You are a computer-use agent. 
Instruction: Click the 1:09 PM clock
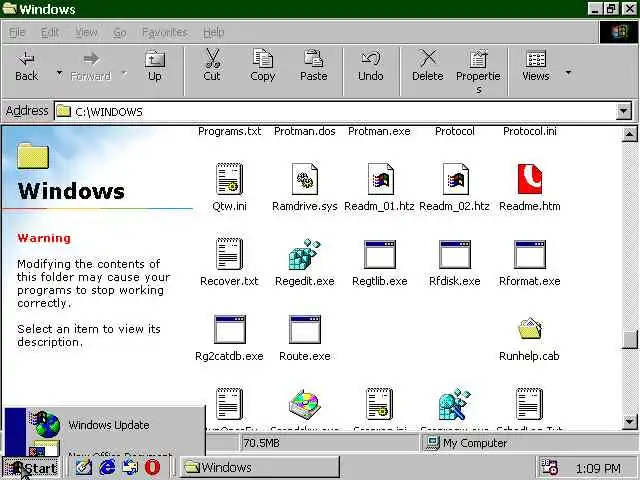click(x=598, y=468)
